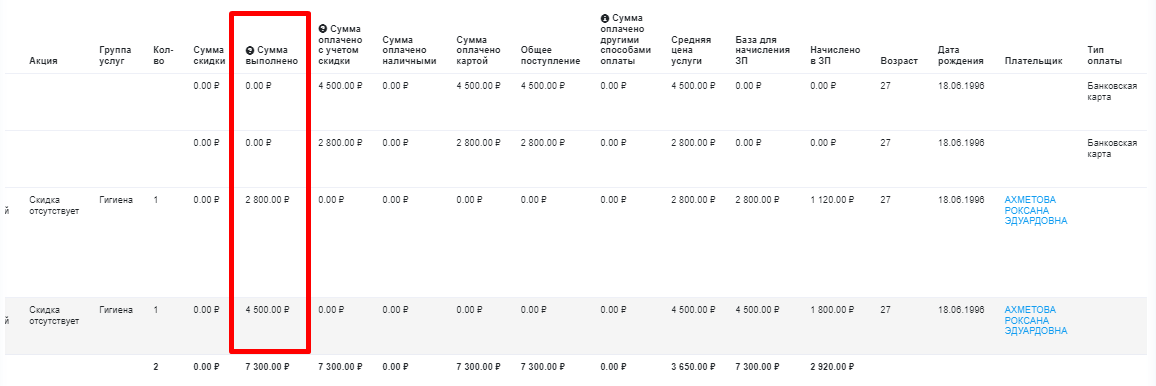Sort by the Акция column header
The width and height of the screenshot is (1156, 386).
click(43, 61)
